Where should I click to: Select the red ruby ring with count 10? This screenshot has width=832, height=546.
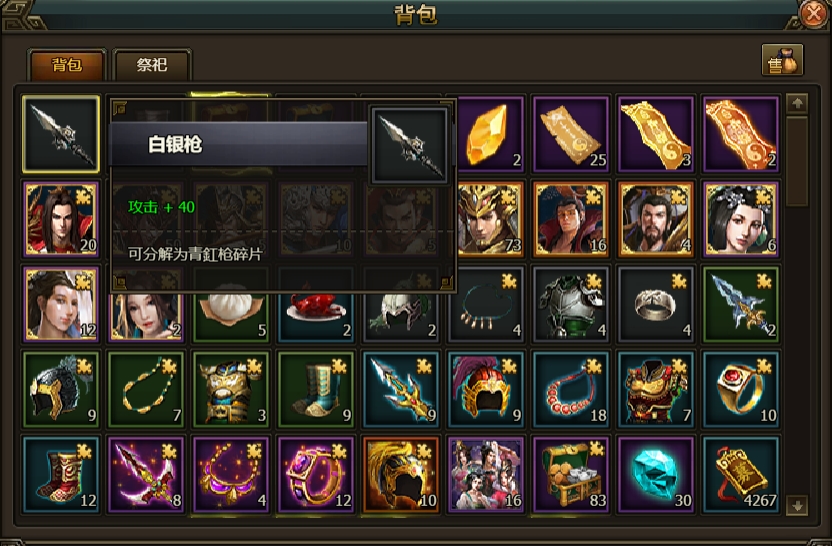point(741,389)
